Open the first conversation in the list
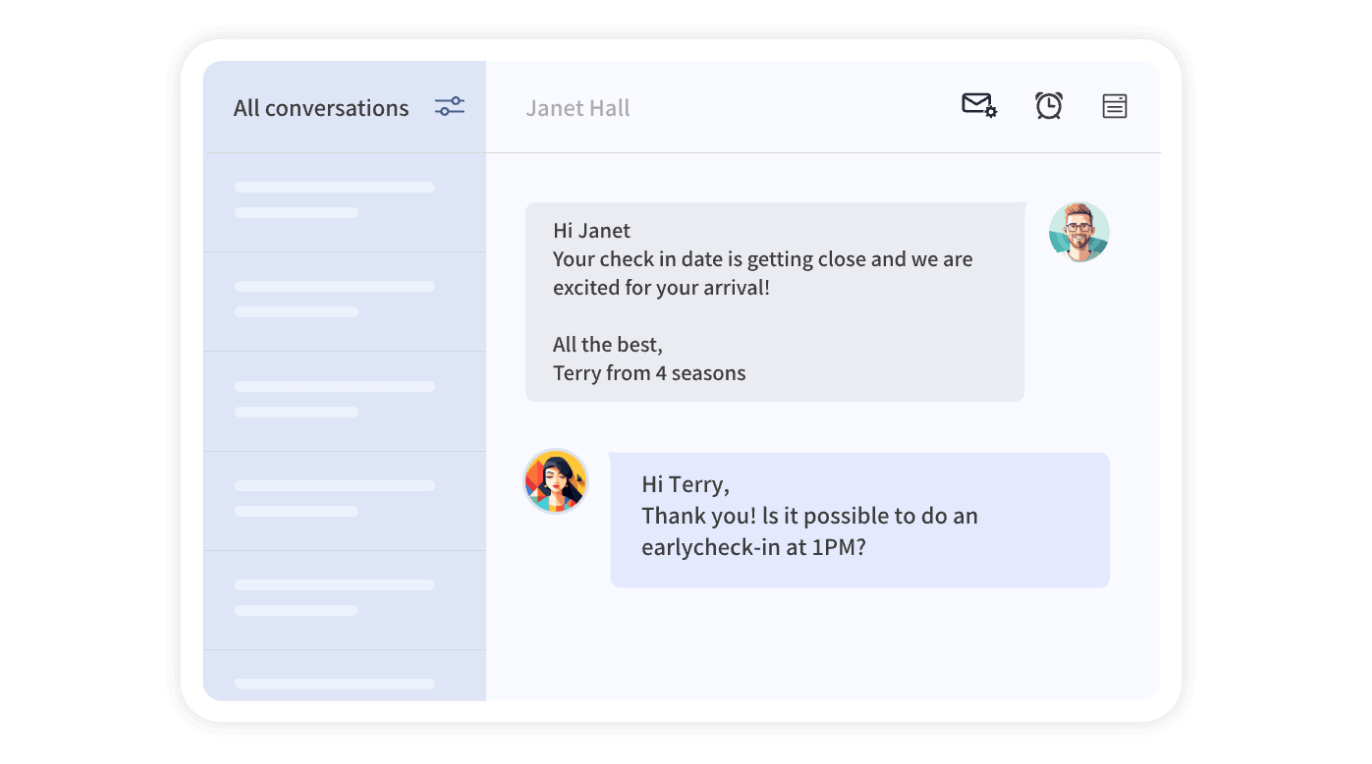Image resolution: width=1372 pixels, height=764 pixels. pos(345,202)
